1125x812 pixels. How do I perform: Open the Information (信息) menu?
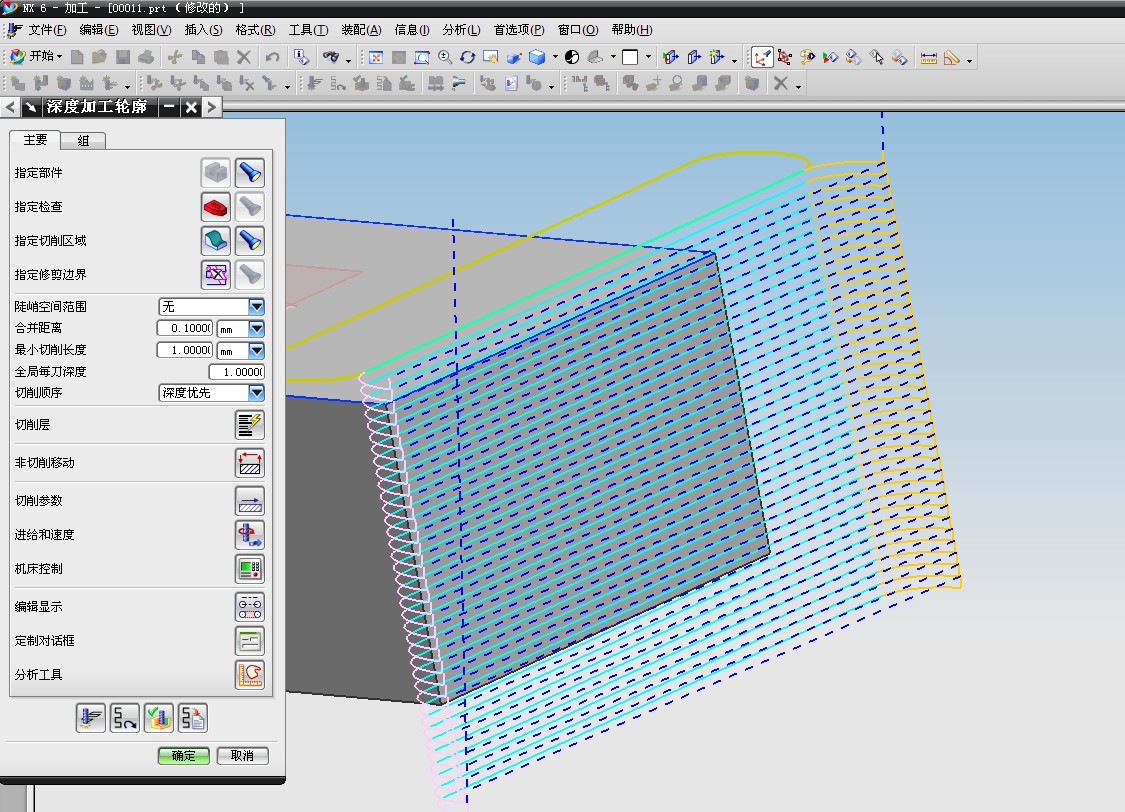click(x=411, y=29)
